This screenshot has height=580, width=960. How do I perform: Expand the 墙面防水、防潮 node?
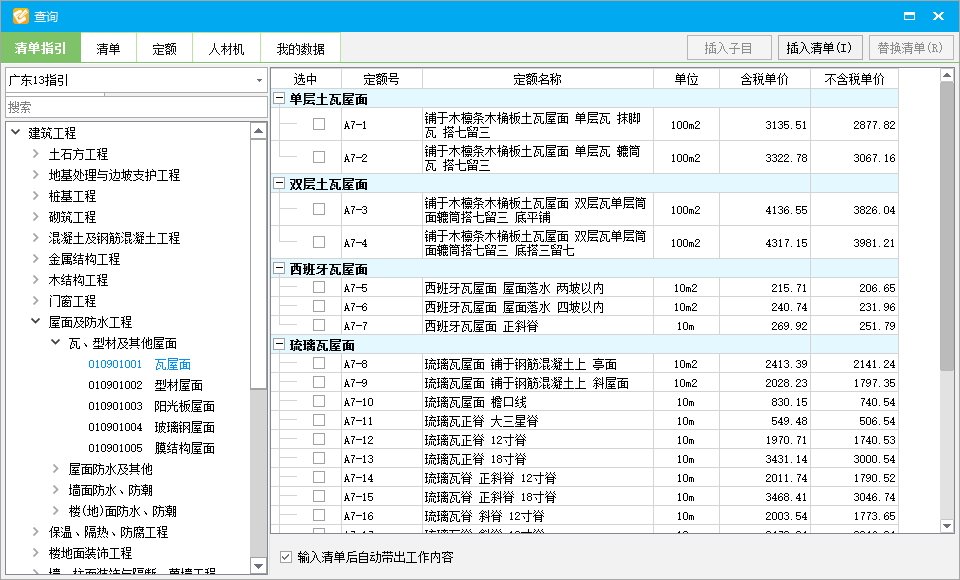(56, 489)
